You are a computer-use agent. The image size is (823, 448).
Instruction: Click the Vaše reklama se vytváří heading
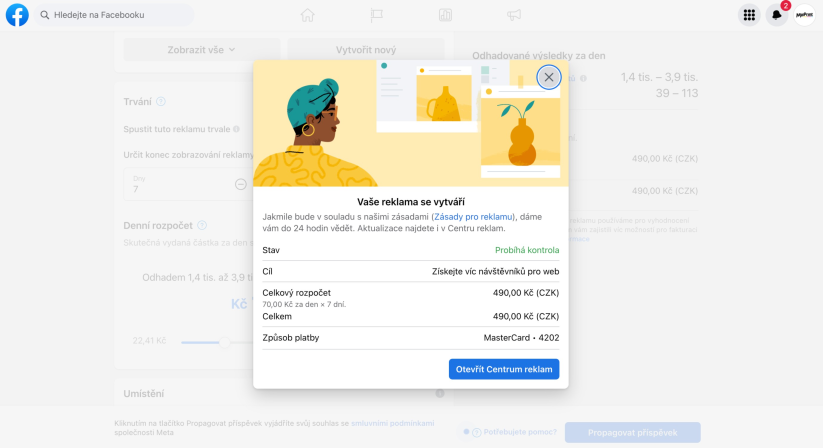point(410,202)
